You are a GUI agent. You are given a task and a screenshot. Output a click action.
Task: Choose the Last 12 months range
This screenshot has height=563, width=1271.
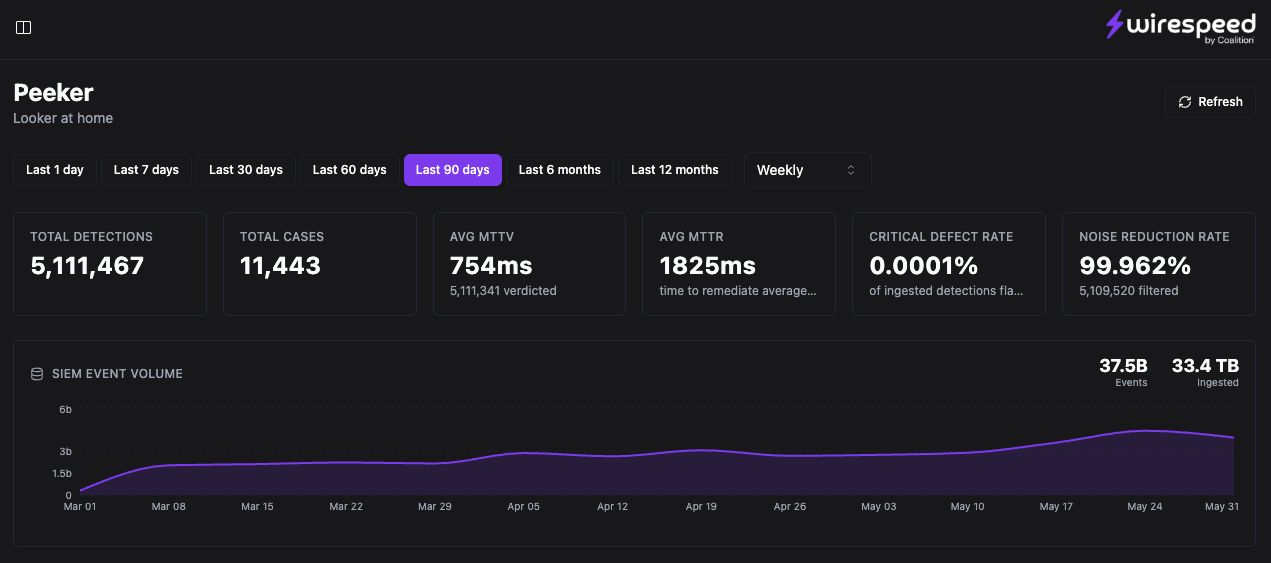(675, 170)
